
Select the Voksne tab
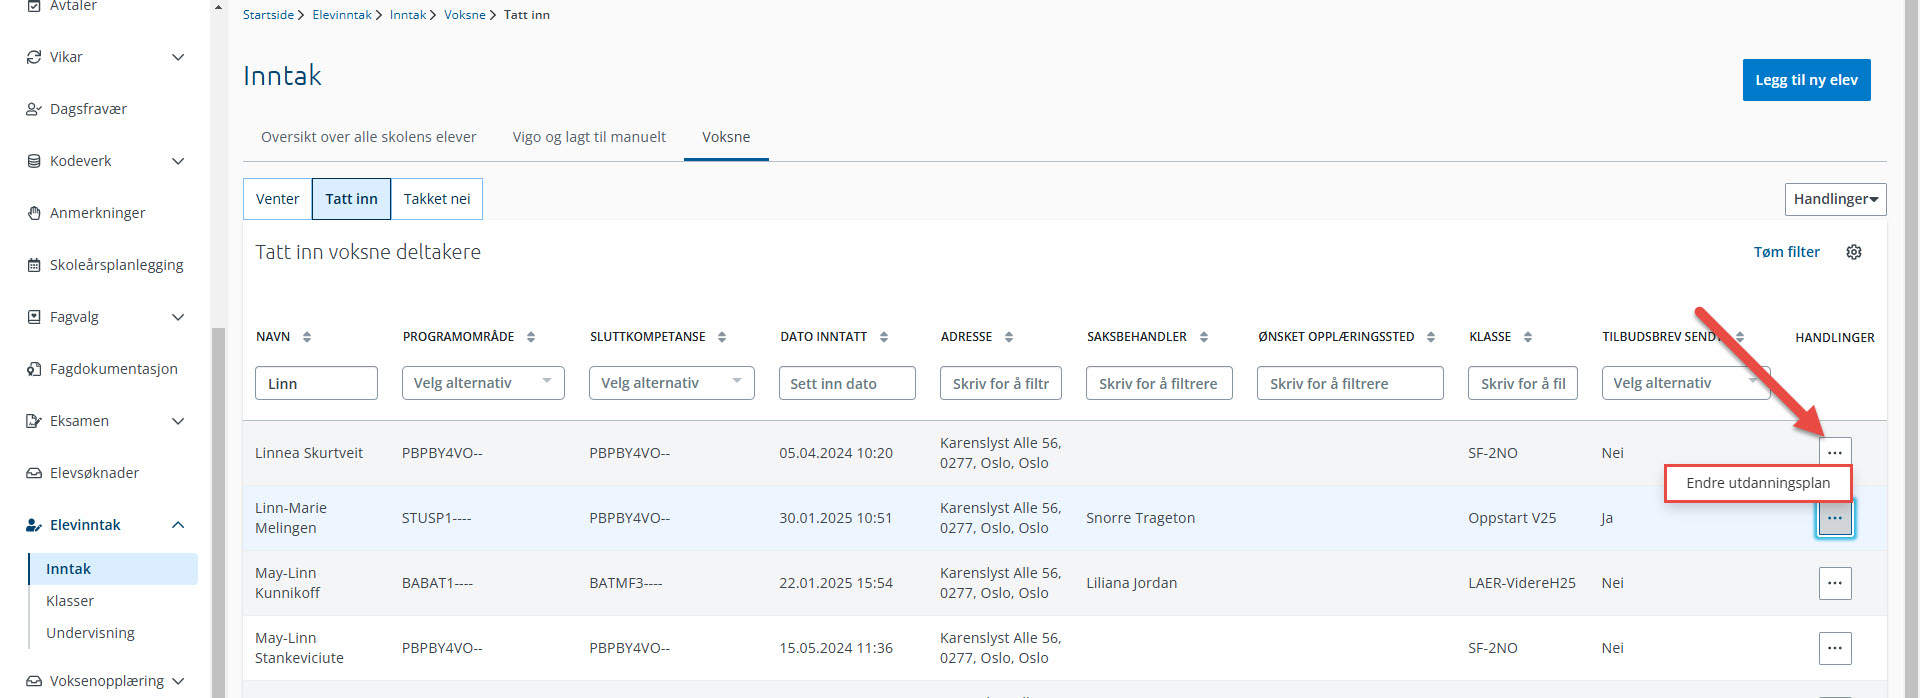coord(726,137)
